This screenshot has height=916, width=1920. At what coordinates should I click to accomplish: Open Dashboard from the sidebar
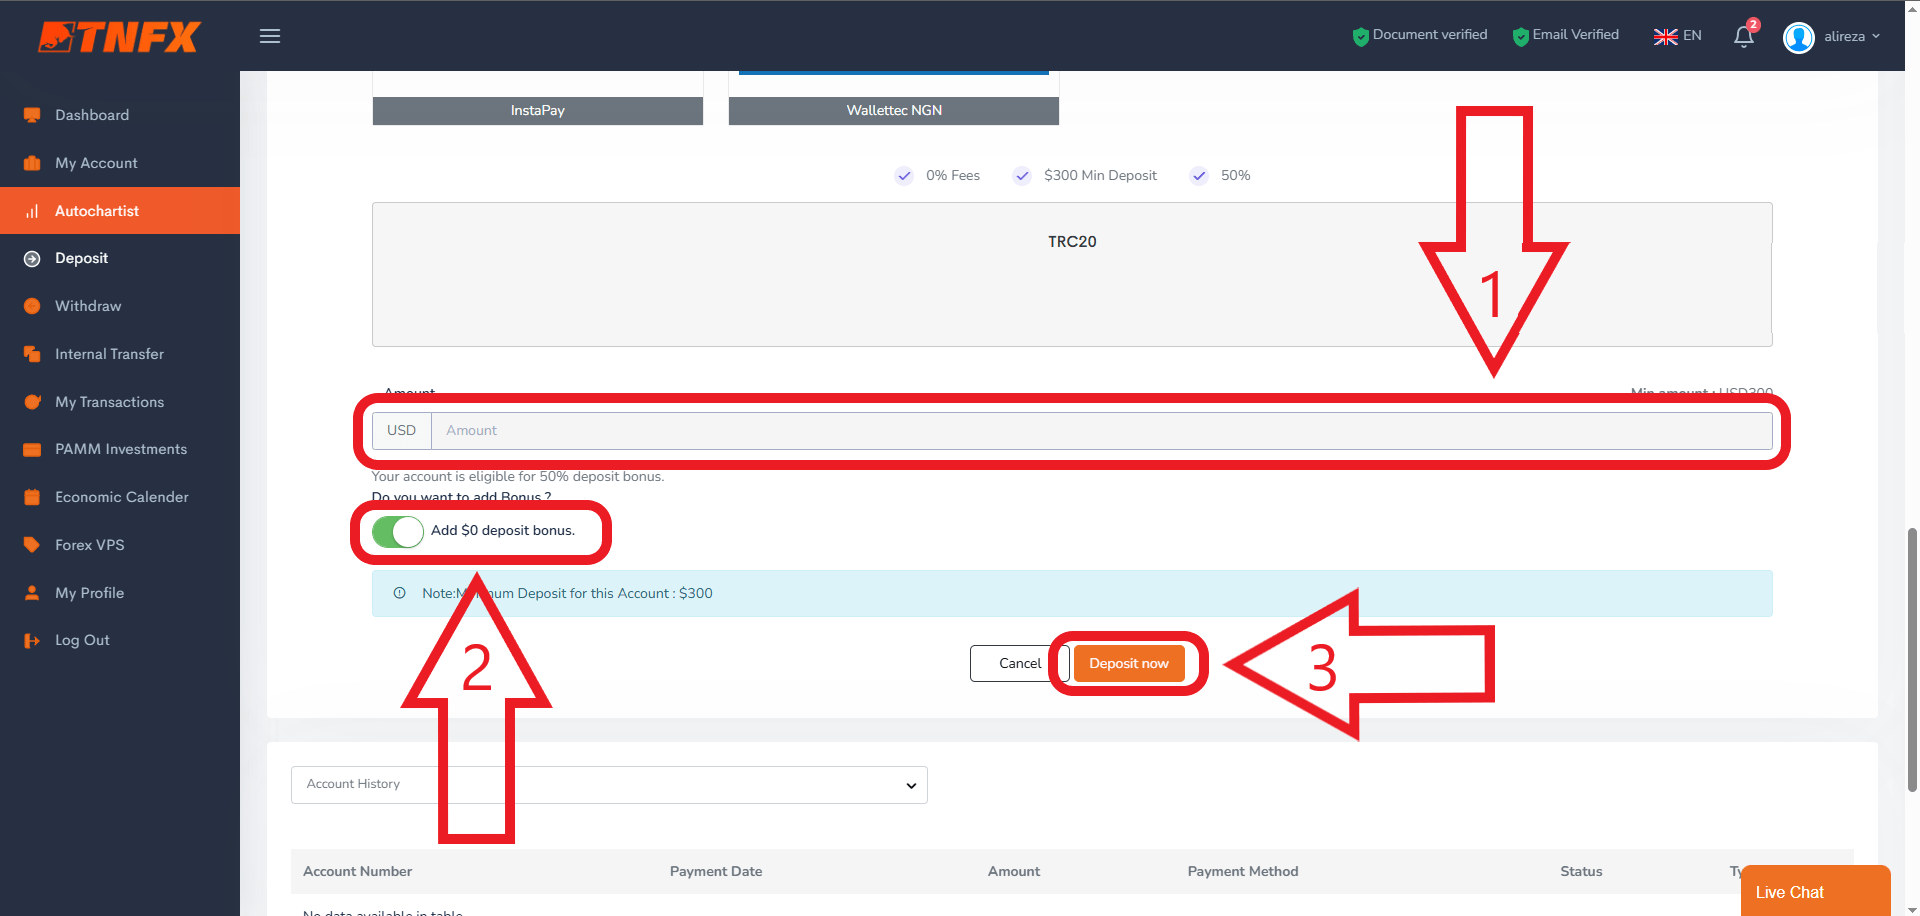point(92,115)
